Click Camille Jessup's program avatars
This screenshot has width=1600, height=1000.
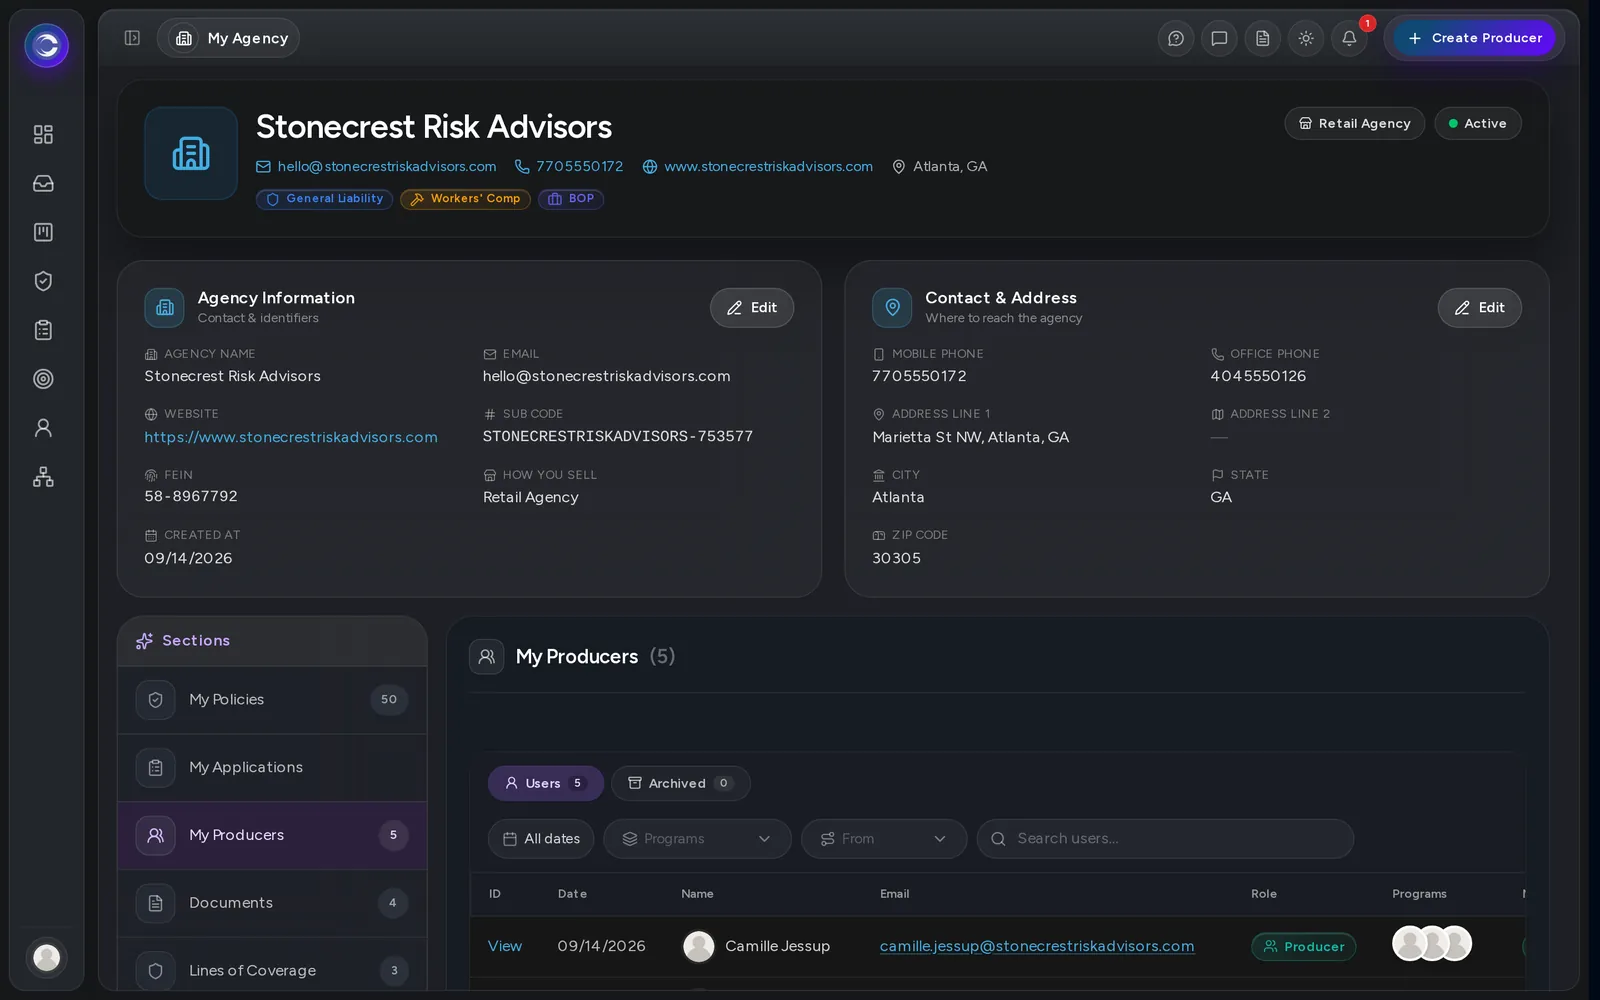[x=1432, y=944]
